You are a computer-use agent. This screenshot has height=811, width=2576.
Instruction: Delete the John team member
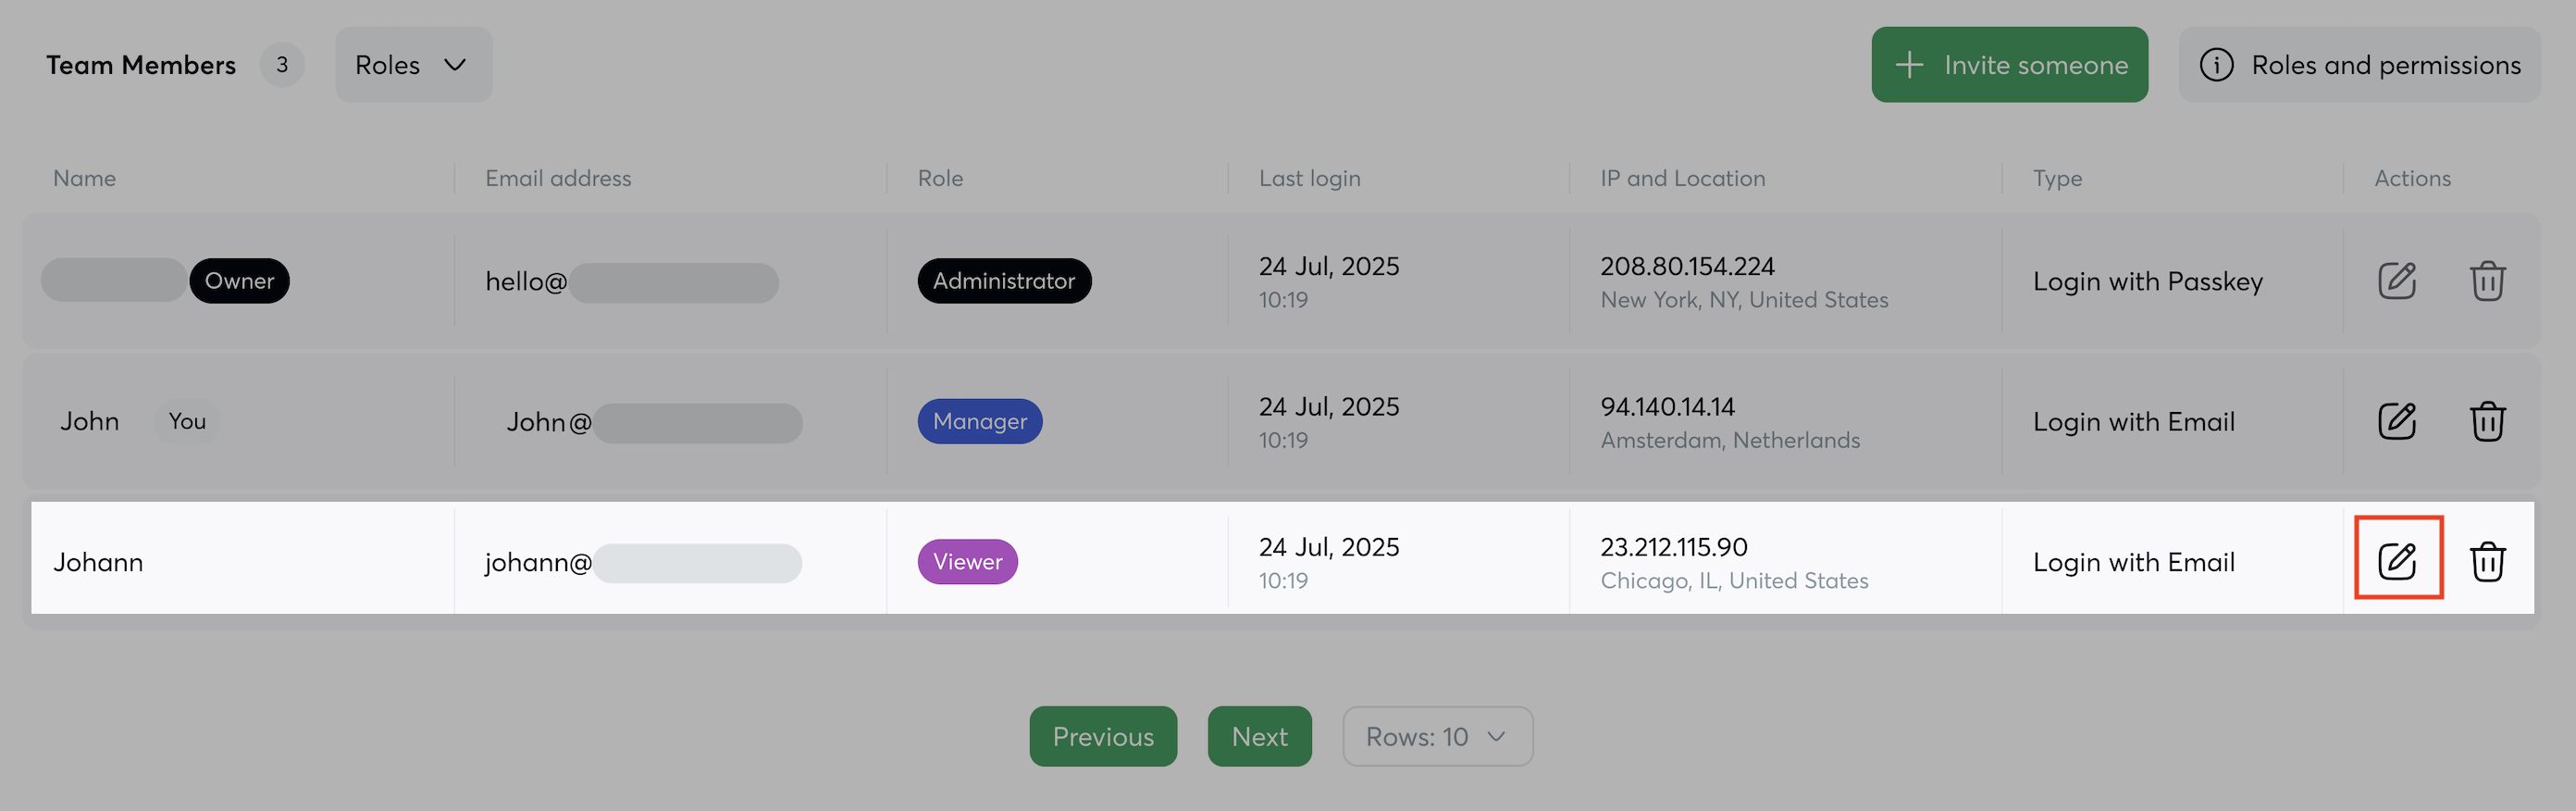point(2487,421)
